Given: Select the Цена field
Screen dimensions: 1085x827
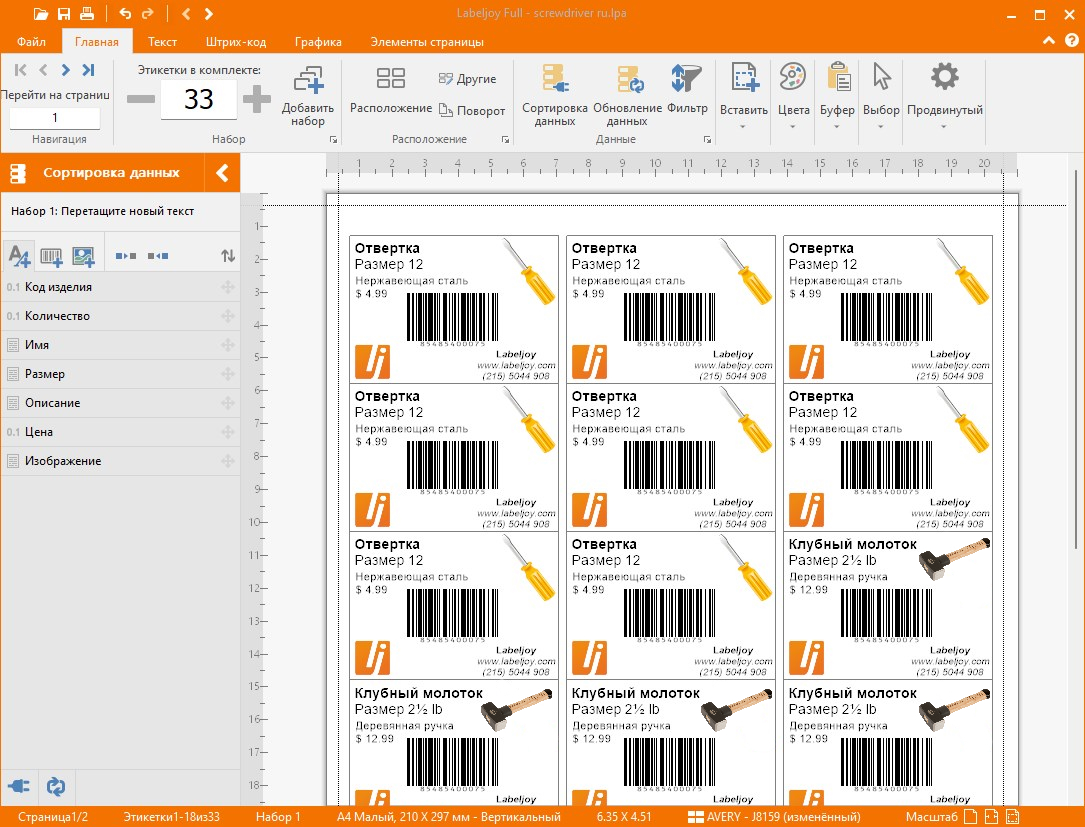Looking at the screenshot, I should 120,433.
